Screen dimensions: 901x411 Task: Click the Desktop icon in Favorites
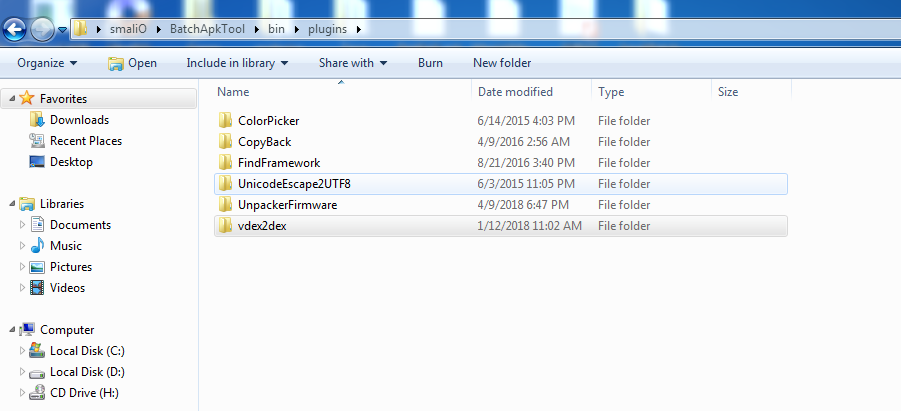[x=37, y=162]
